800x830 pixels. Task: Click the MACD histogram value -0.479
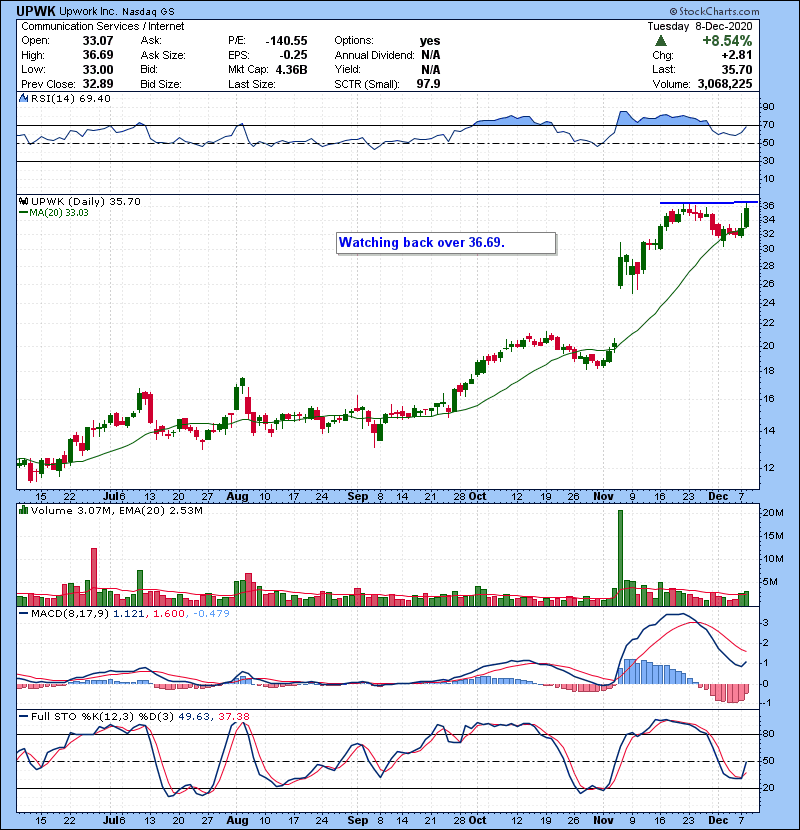(x=211, y=614)
